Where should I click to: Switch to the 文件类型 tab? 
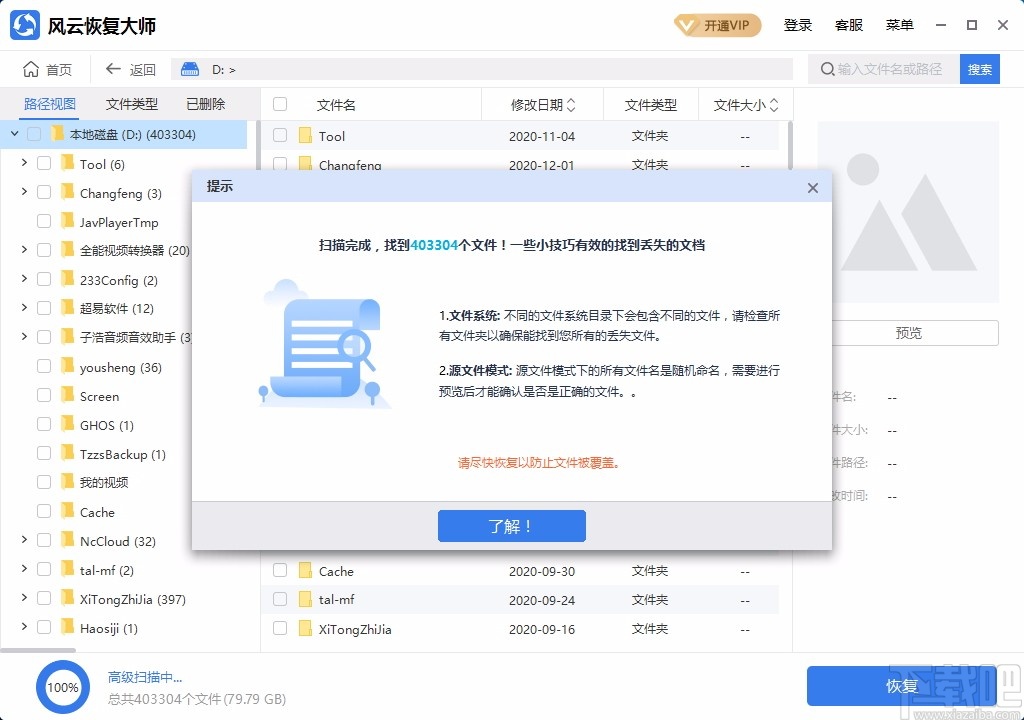point(131,103)
